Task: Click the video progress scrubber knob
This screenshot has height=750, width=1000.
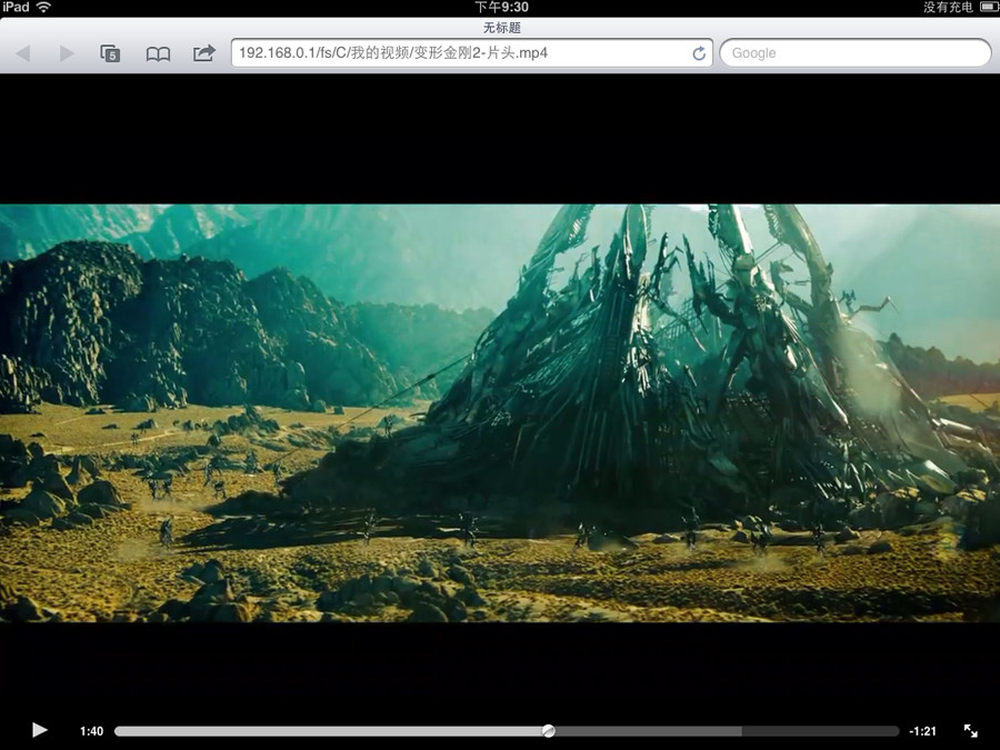Action: 548,731
